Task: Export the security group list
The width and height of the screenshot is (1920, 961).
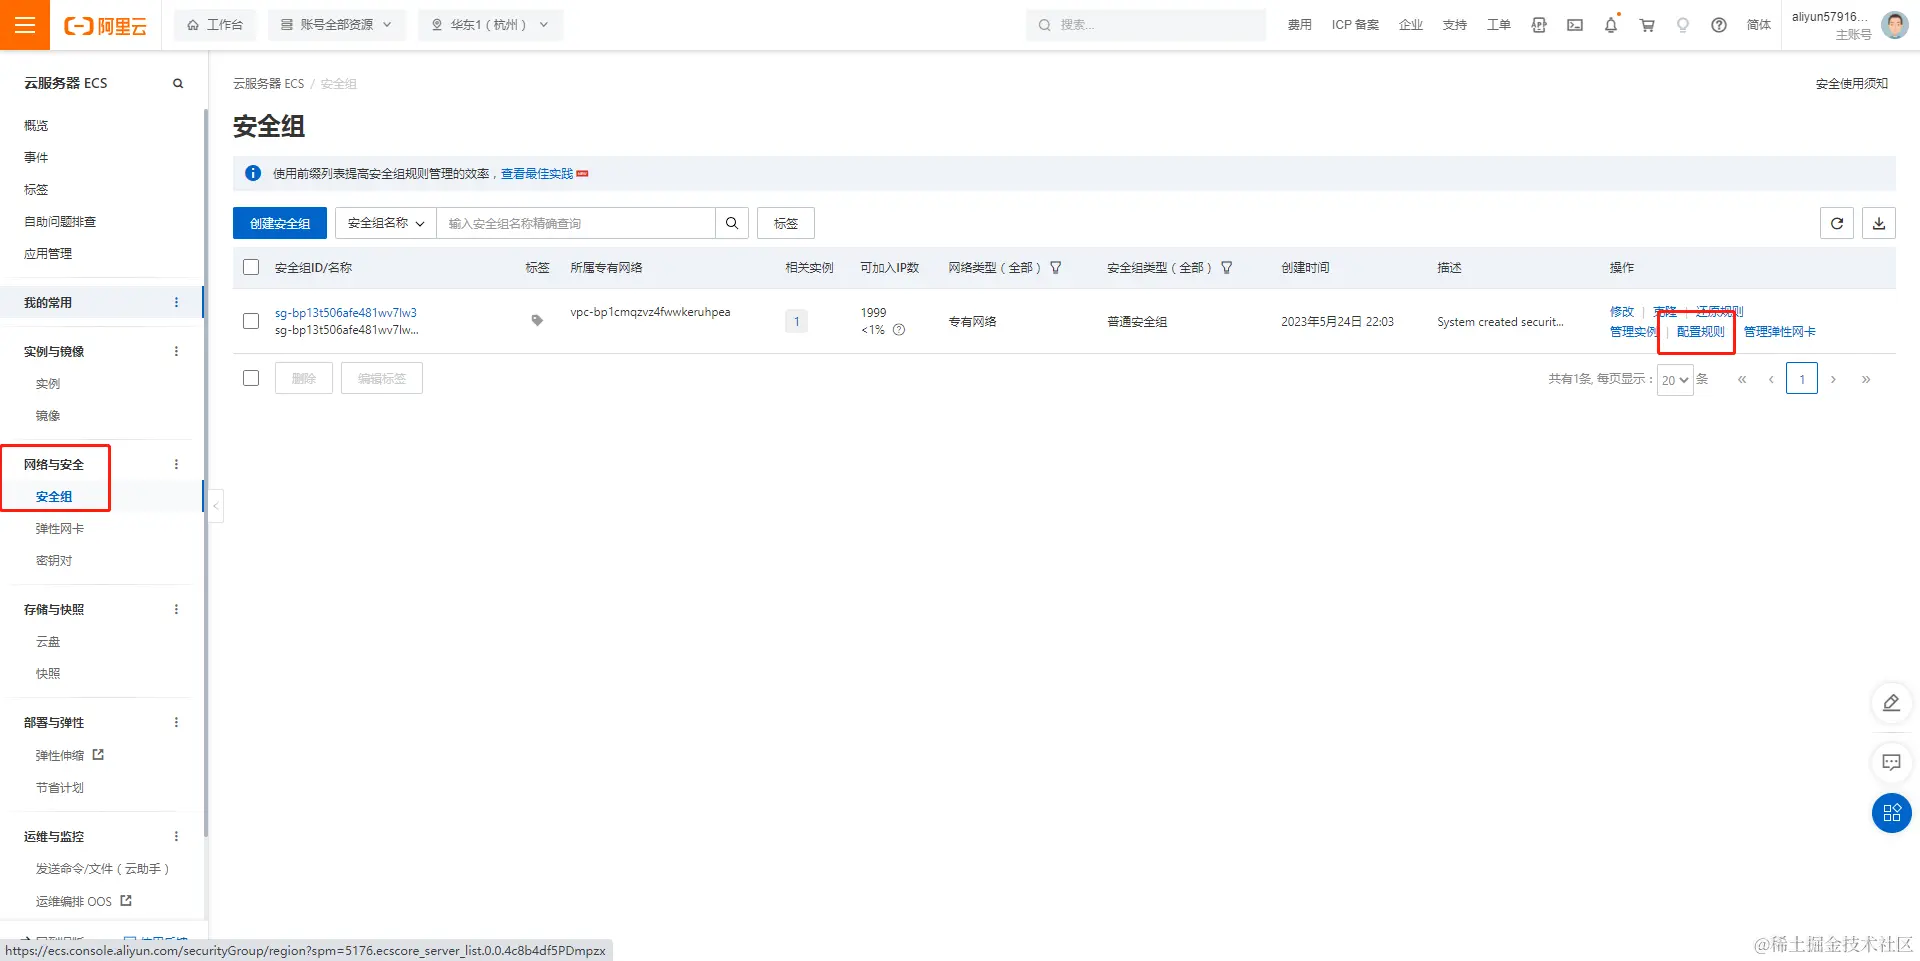Action: [1879, 223]
